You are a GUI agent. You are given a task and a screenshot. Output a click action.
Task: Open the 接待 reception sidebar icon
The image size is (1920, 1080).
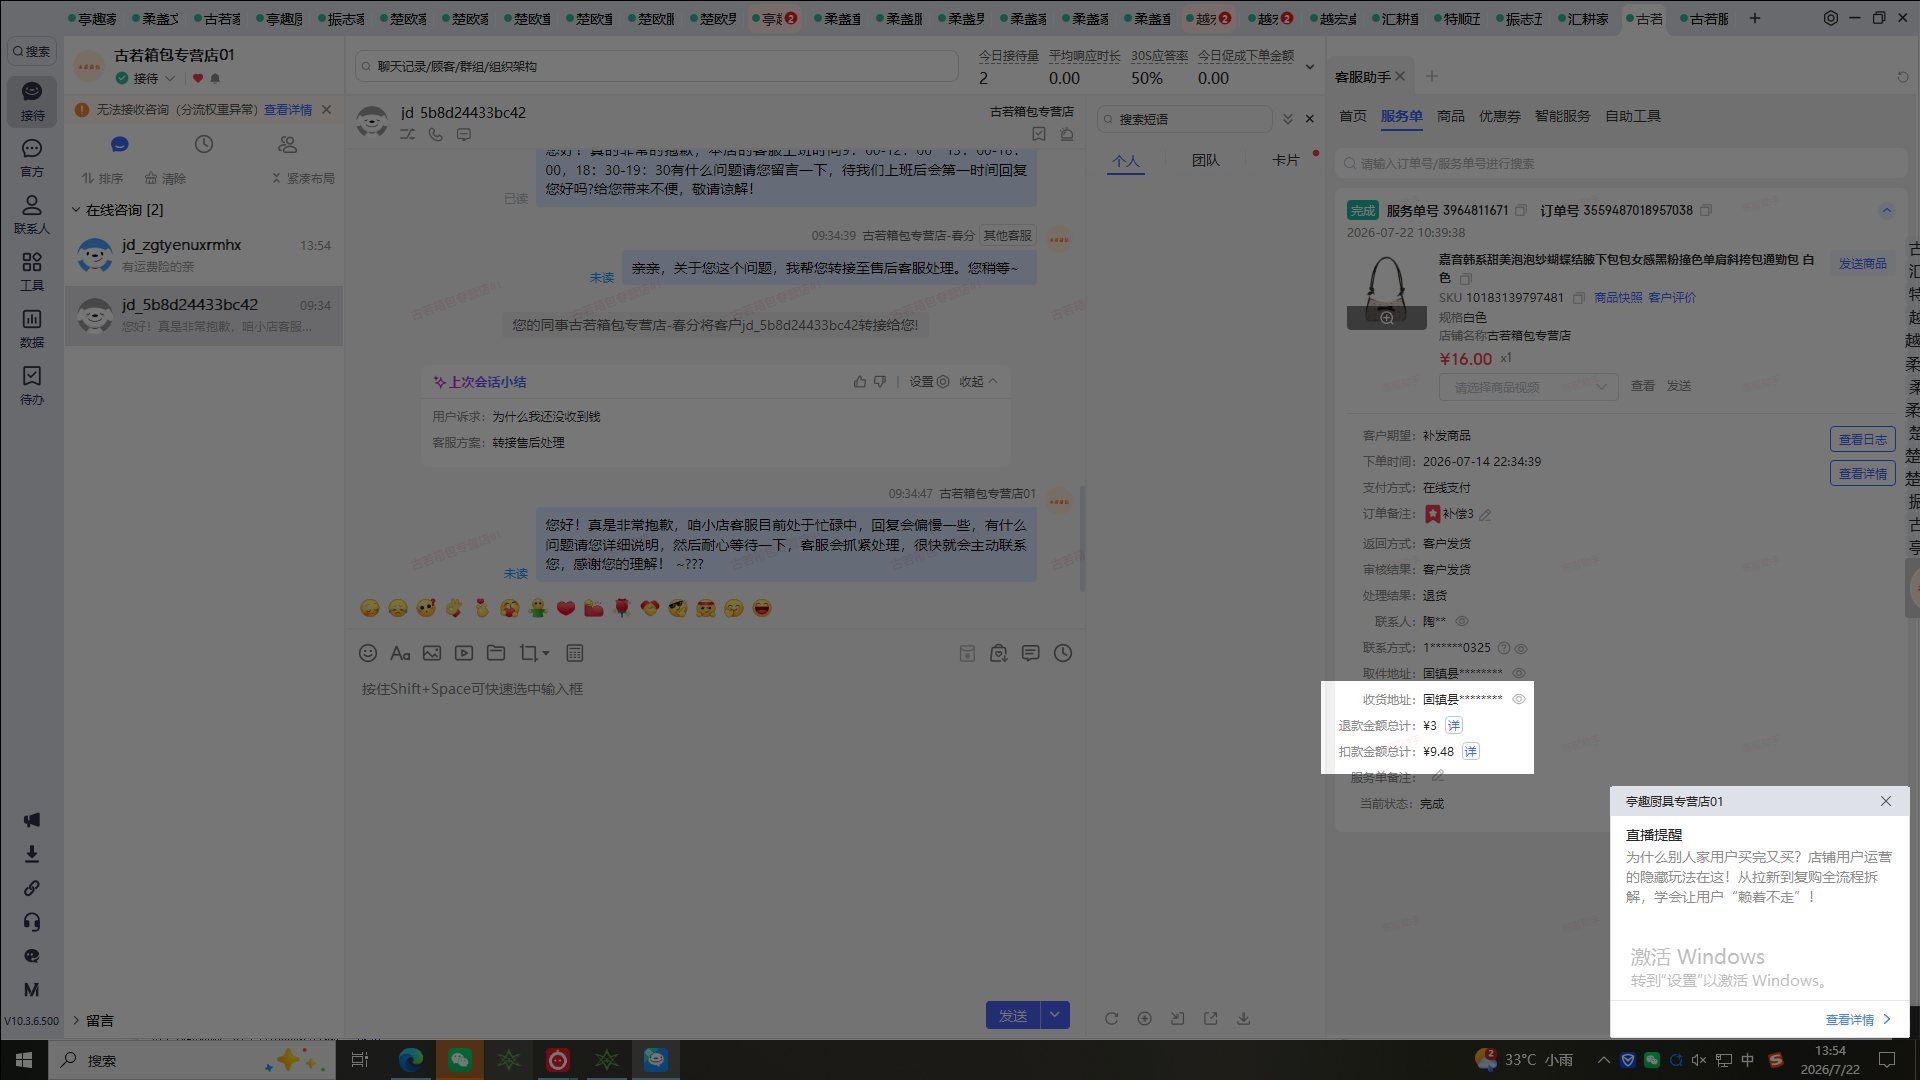pos(32,100)
